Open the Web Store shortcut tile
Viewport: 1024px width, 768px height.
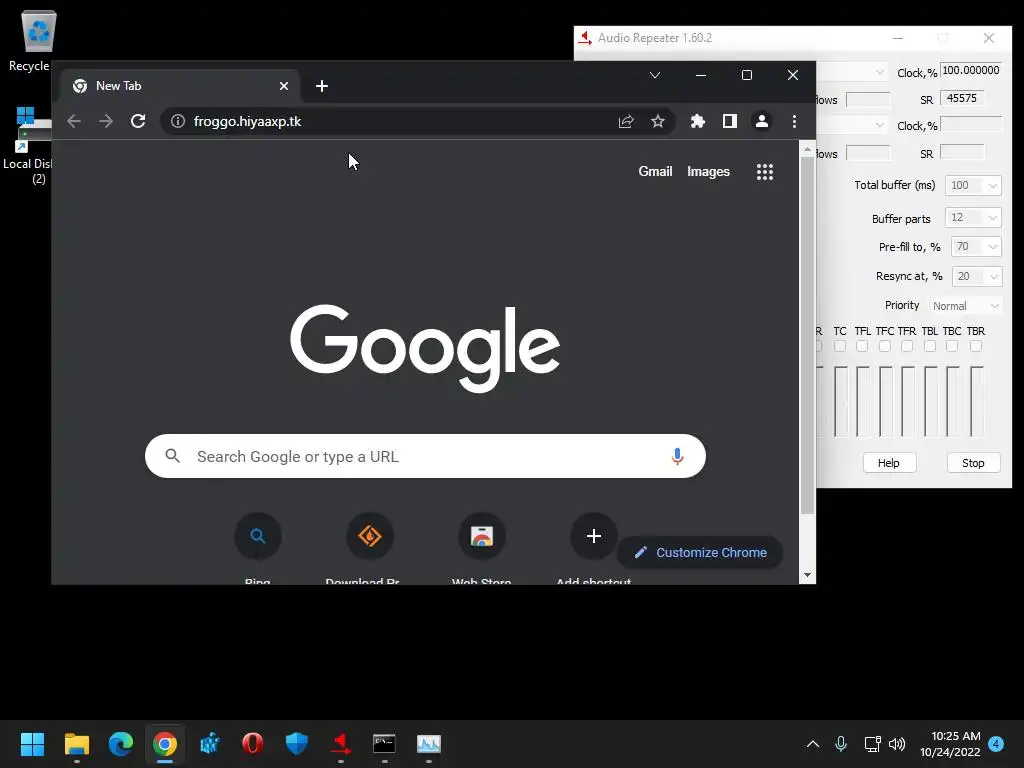482,536
